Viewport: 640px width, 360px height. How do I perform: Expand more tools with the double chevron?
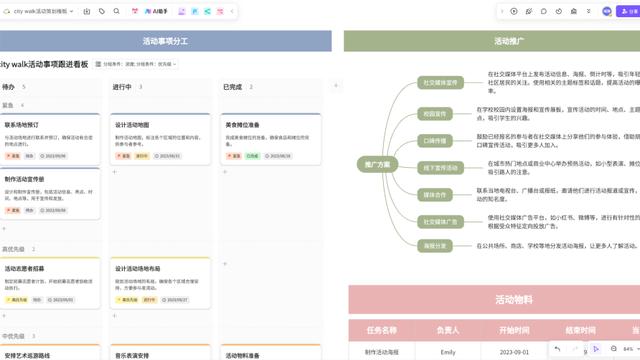click(x=589, y=11)
